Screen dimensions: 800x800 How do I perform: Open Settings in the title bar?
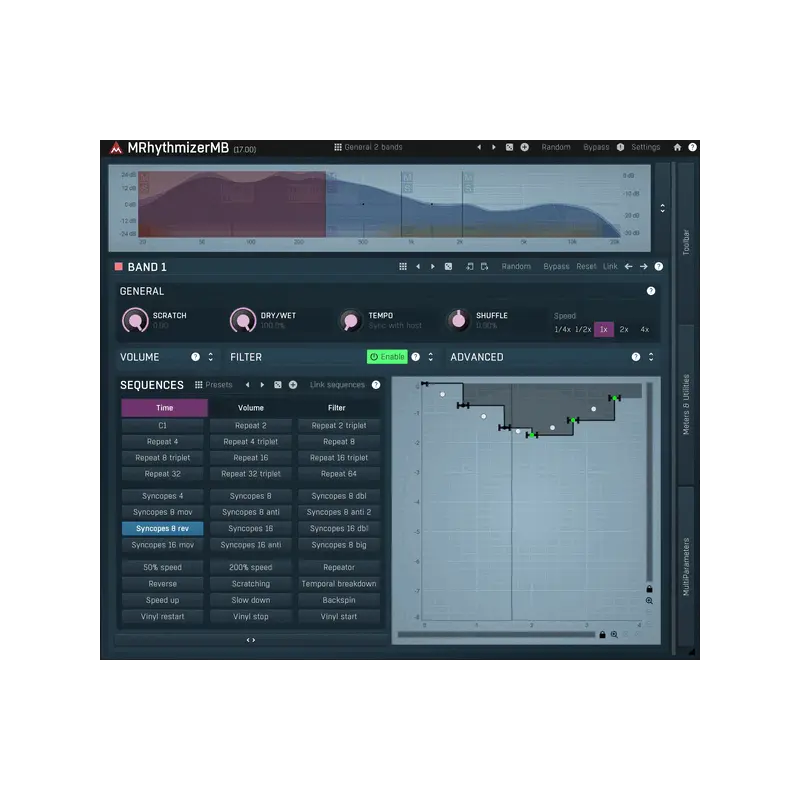tap(645, 147)
